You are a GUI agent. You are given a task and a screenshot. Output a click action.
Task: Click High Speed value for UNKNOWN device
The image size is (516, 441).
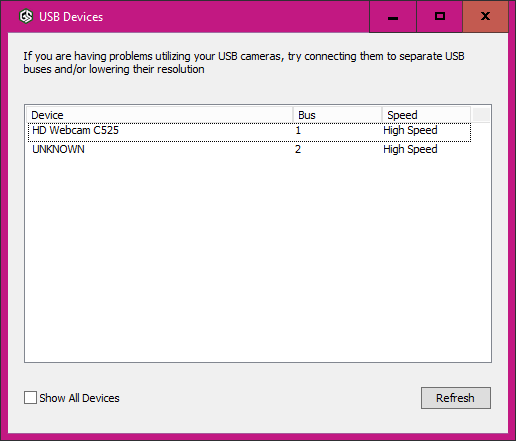[x=410, y=149]
